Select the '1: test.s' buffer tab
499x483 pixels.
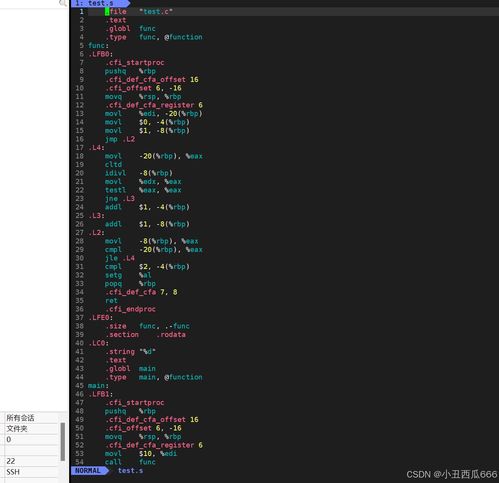(x=99, y=3)
